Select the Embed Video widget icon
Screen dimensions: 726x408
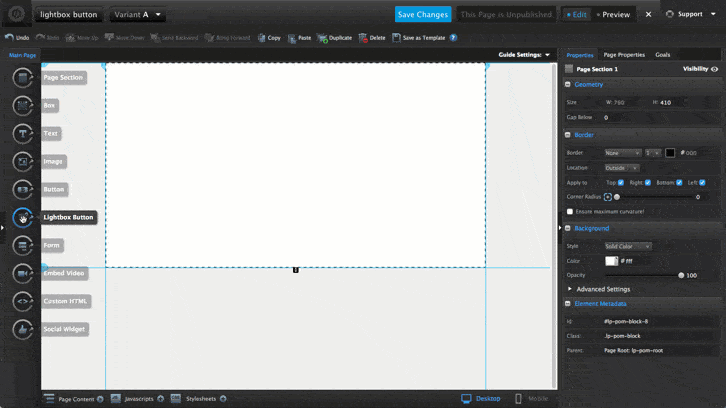22,273
